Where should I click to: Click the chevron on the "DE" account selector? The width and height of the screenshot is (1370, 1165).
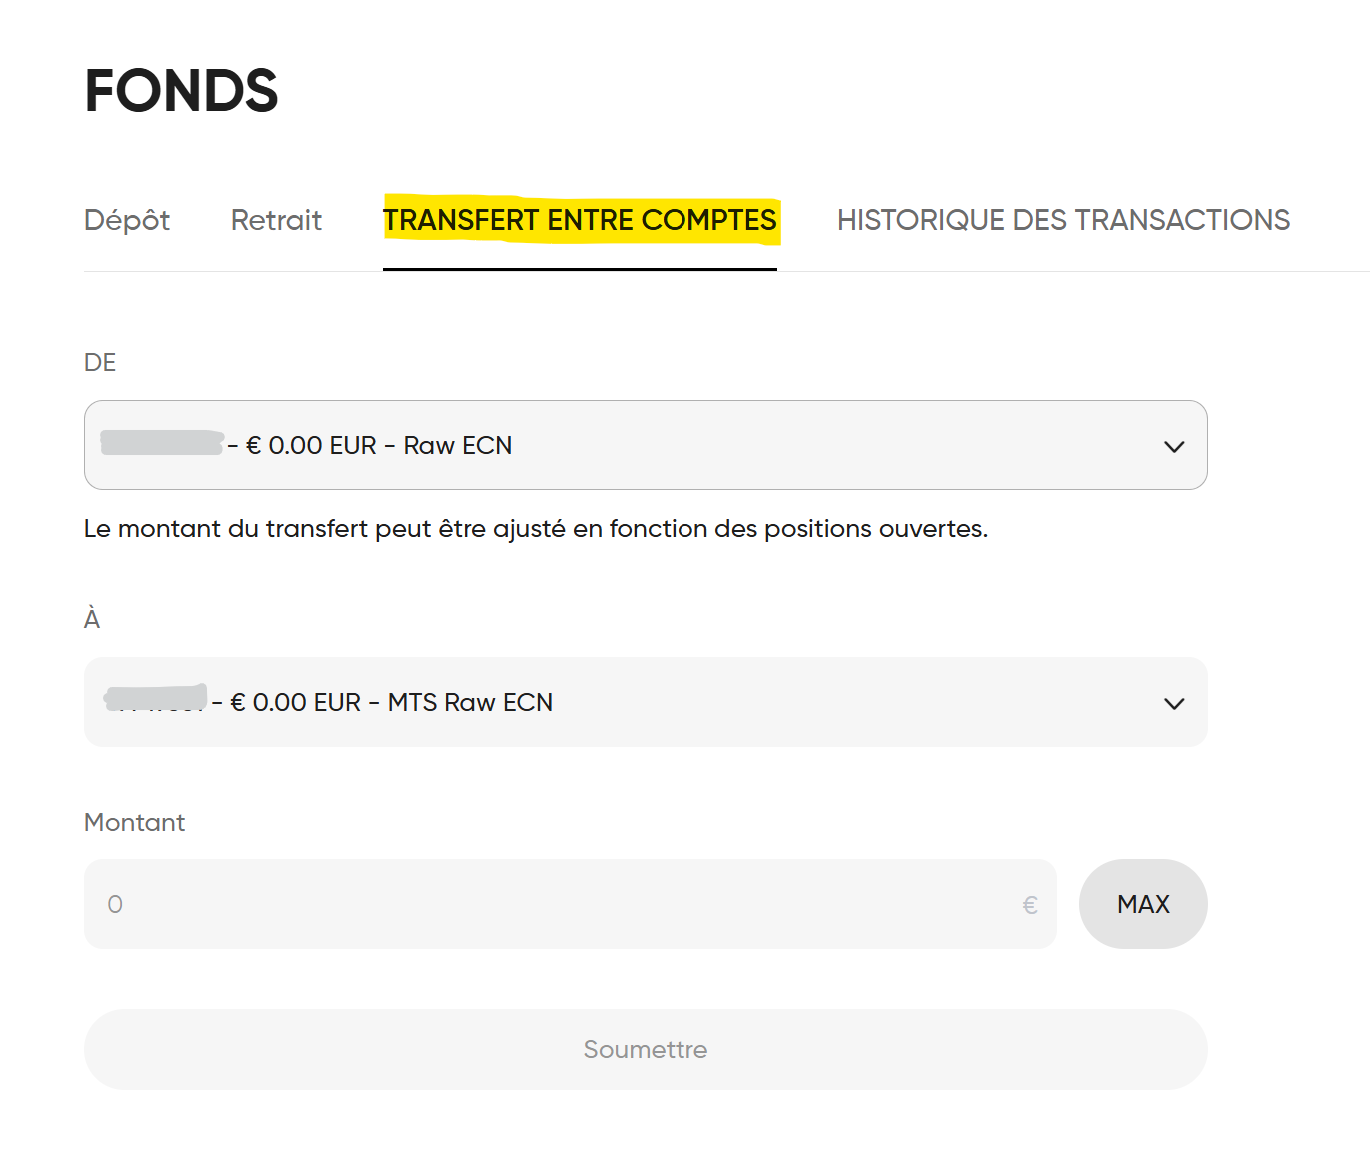(x=1175, y=446)
